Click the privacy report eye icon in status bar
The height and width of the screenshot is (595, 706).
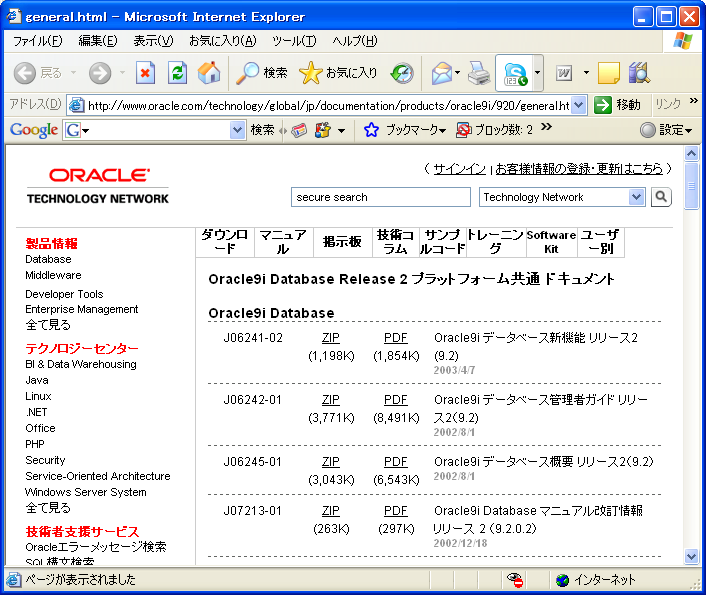[515, 580]
